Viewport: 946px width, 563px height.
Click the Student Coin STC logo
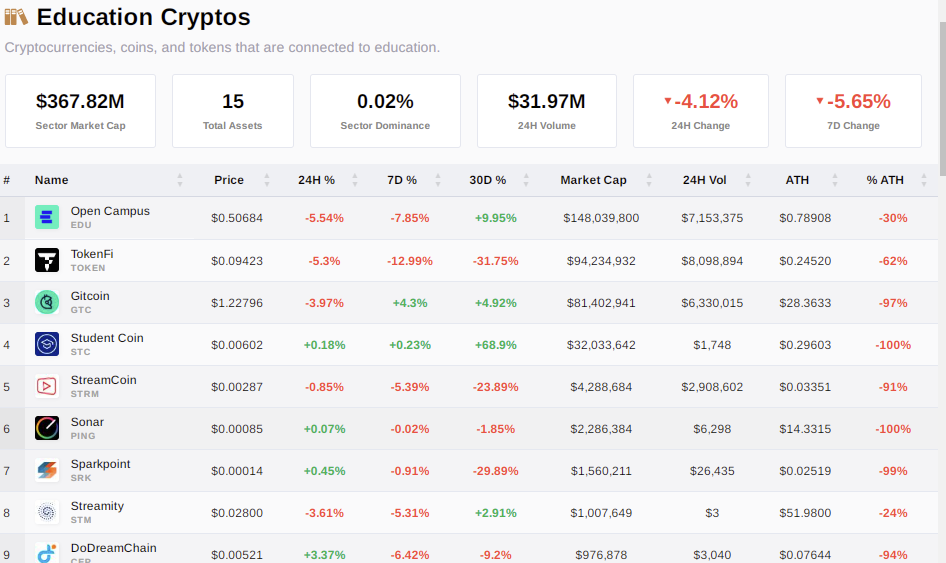coord(46,344)
